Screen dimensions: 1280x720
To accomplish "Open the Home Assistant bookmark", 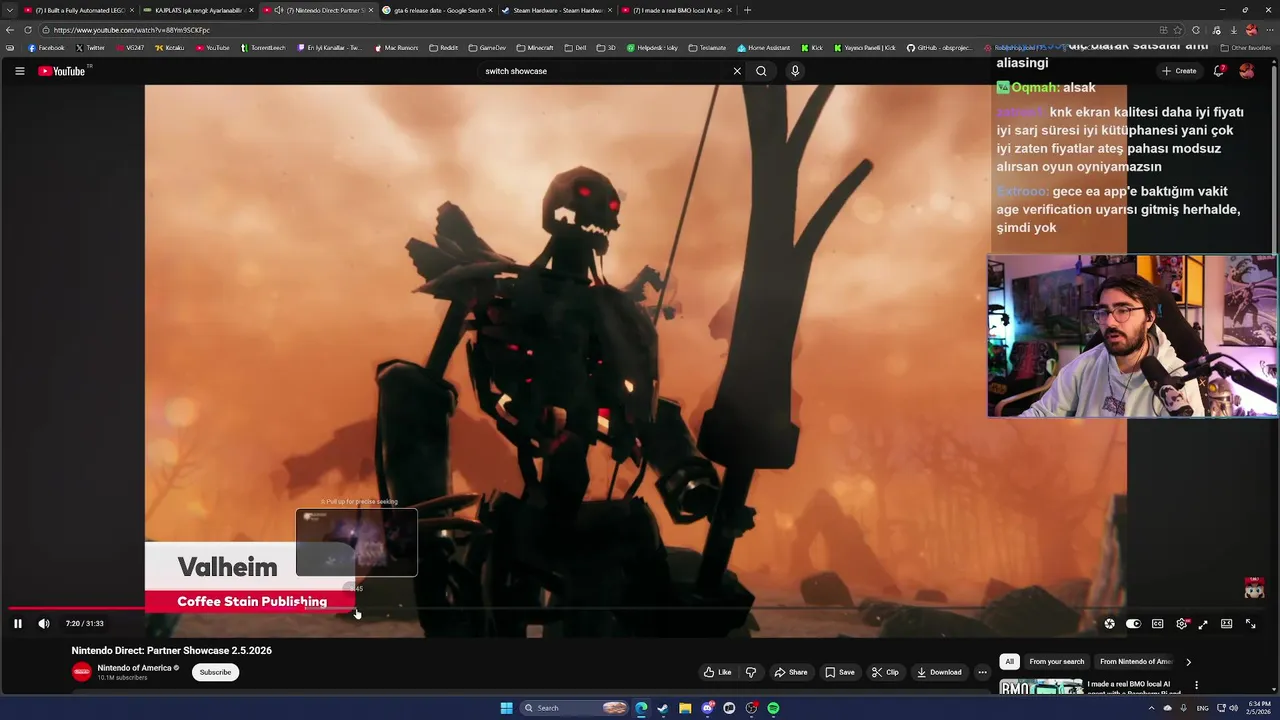I will (x=763, y=48).
